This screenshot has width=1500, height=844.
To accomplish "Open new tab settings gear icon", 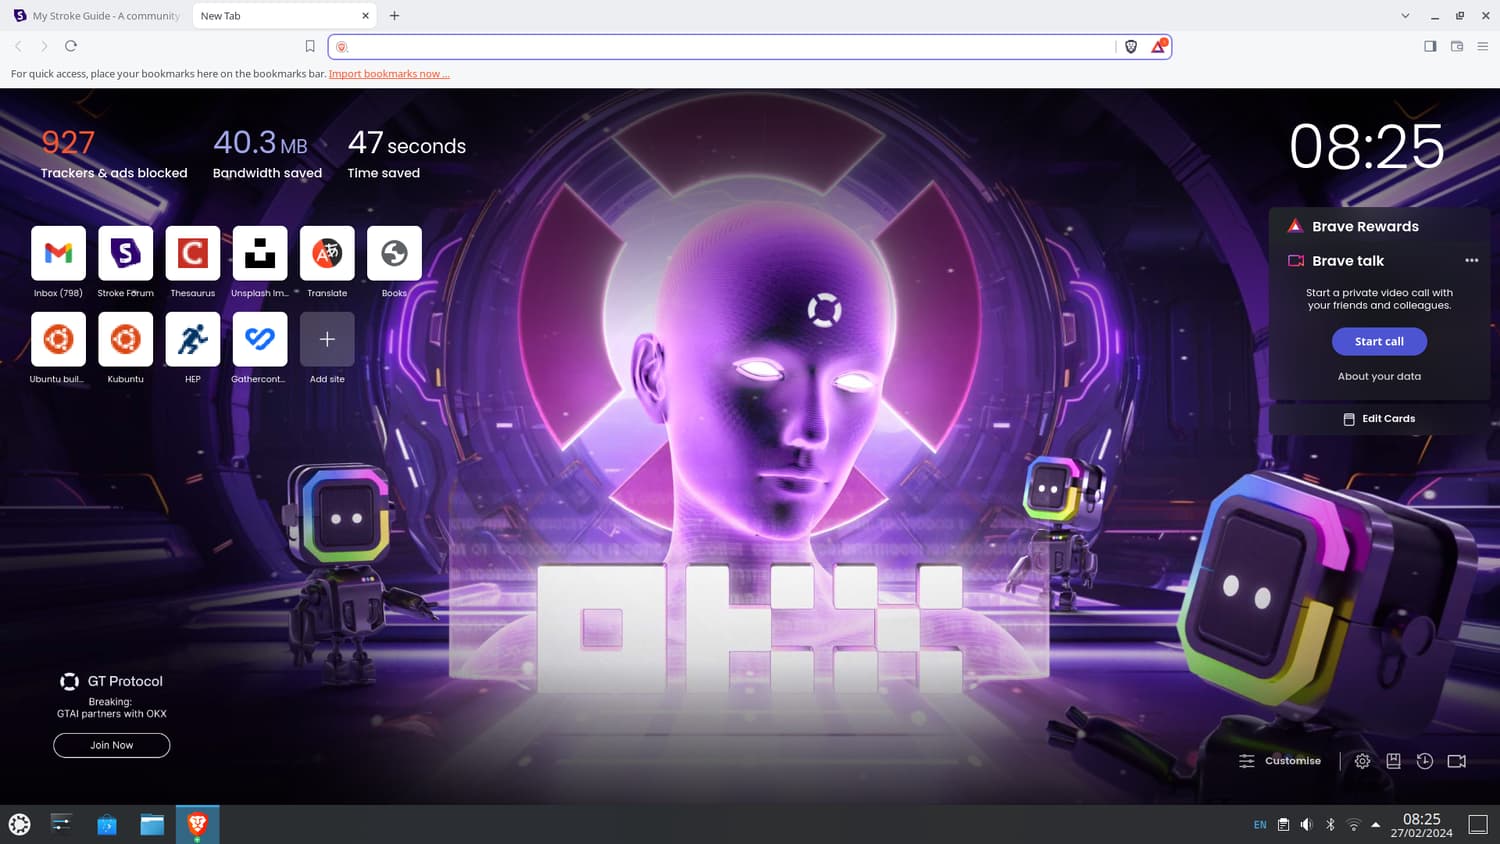I will (x=1362, y=761).
